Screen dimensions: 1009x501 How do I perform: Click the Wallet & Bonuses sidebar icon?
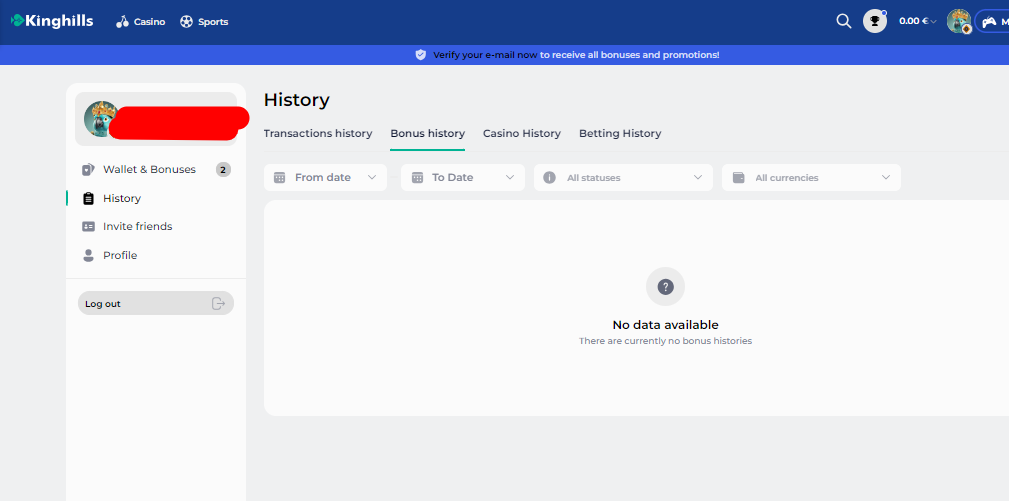88,170
